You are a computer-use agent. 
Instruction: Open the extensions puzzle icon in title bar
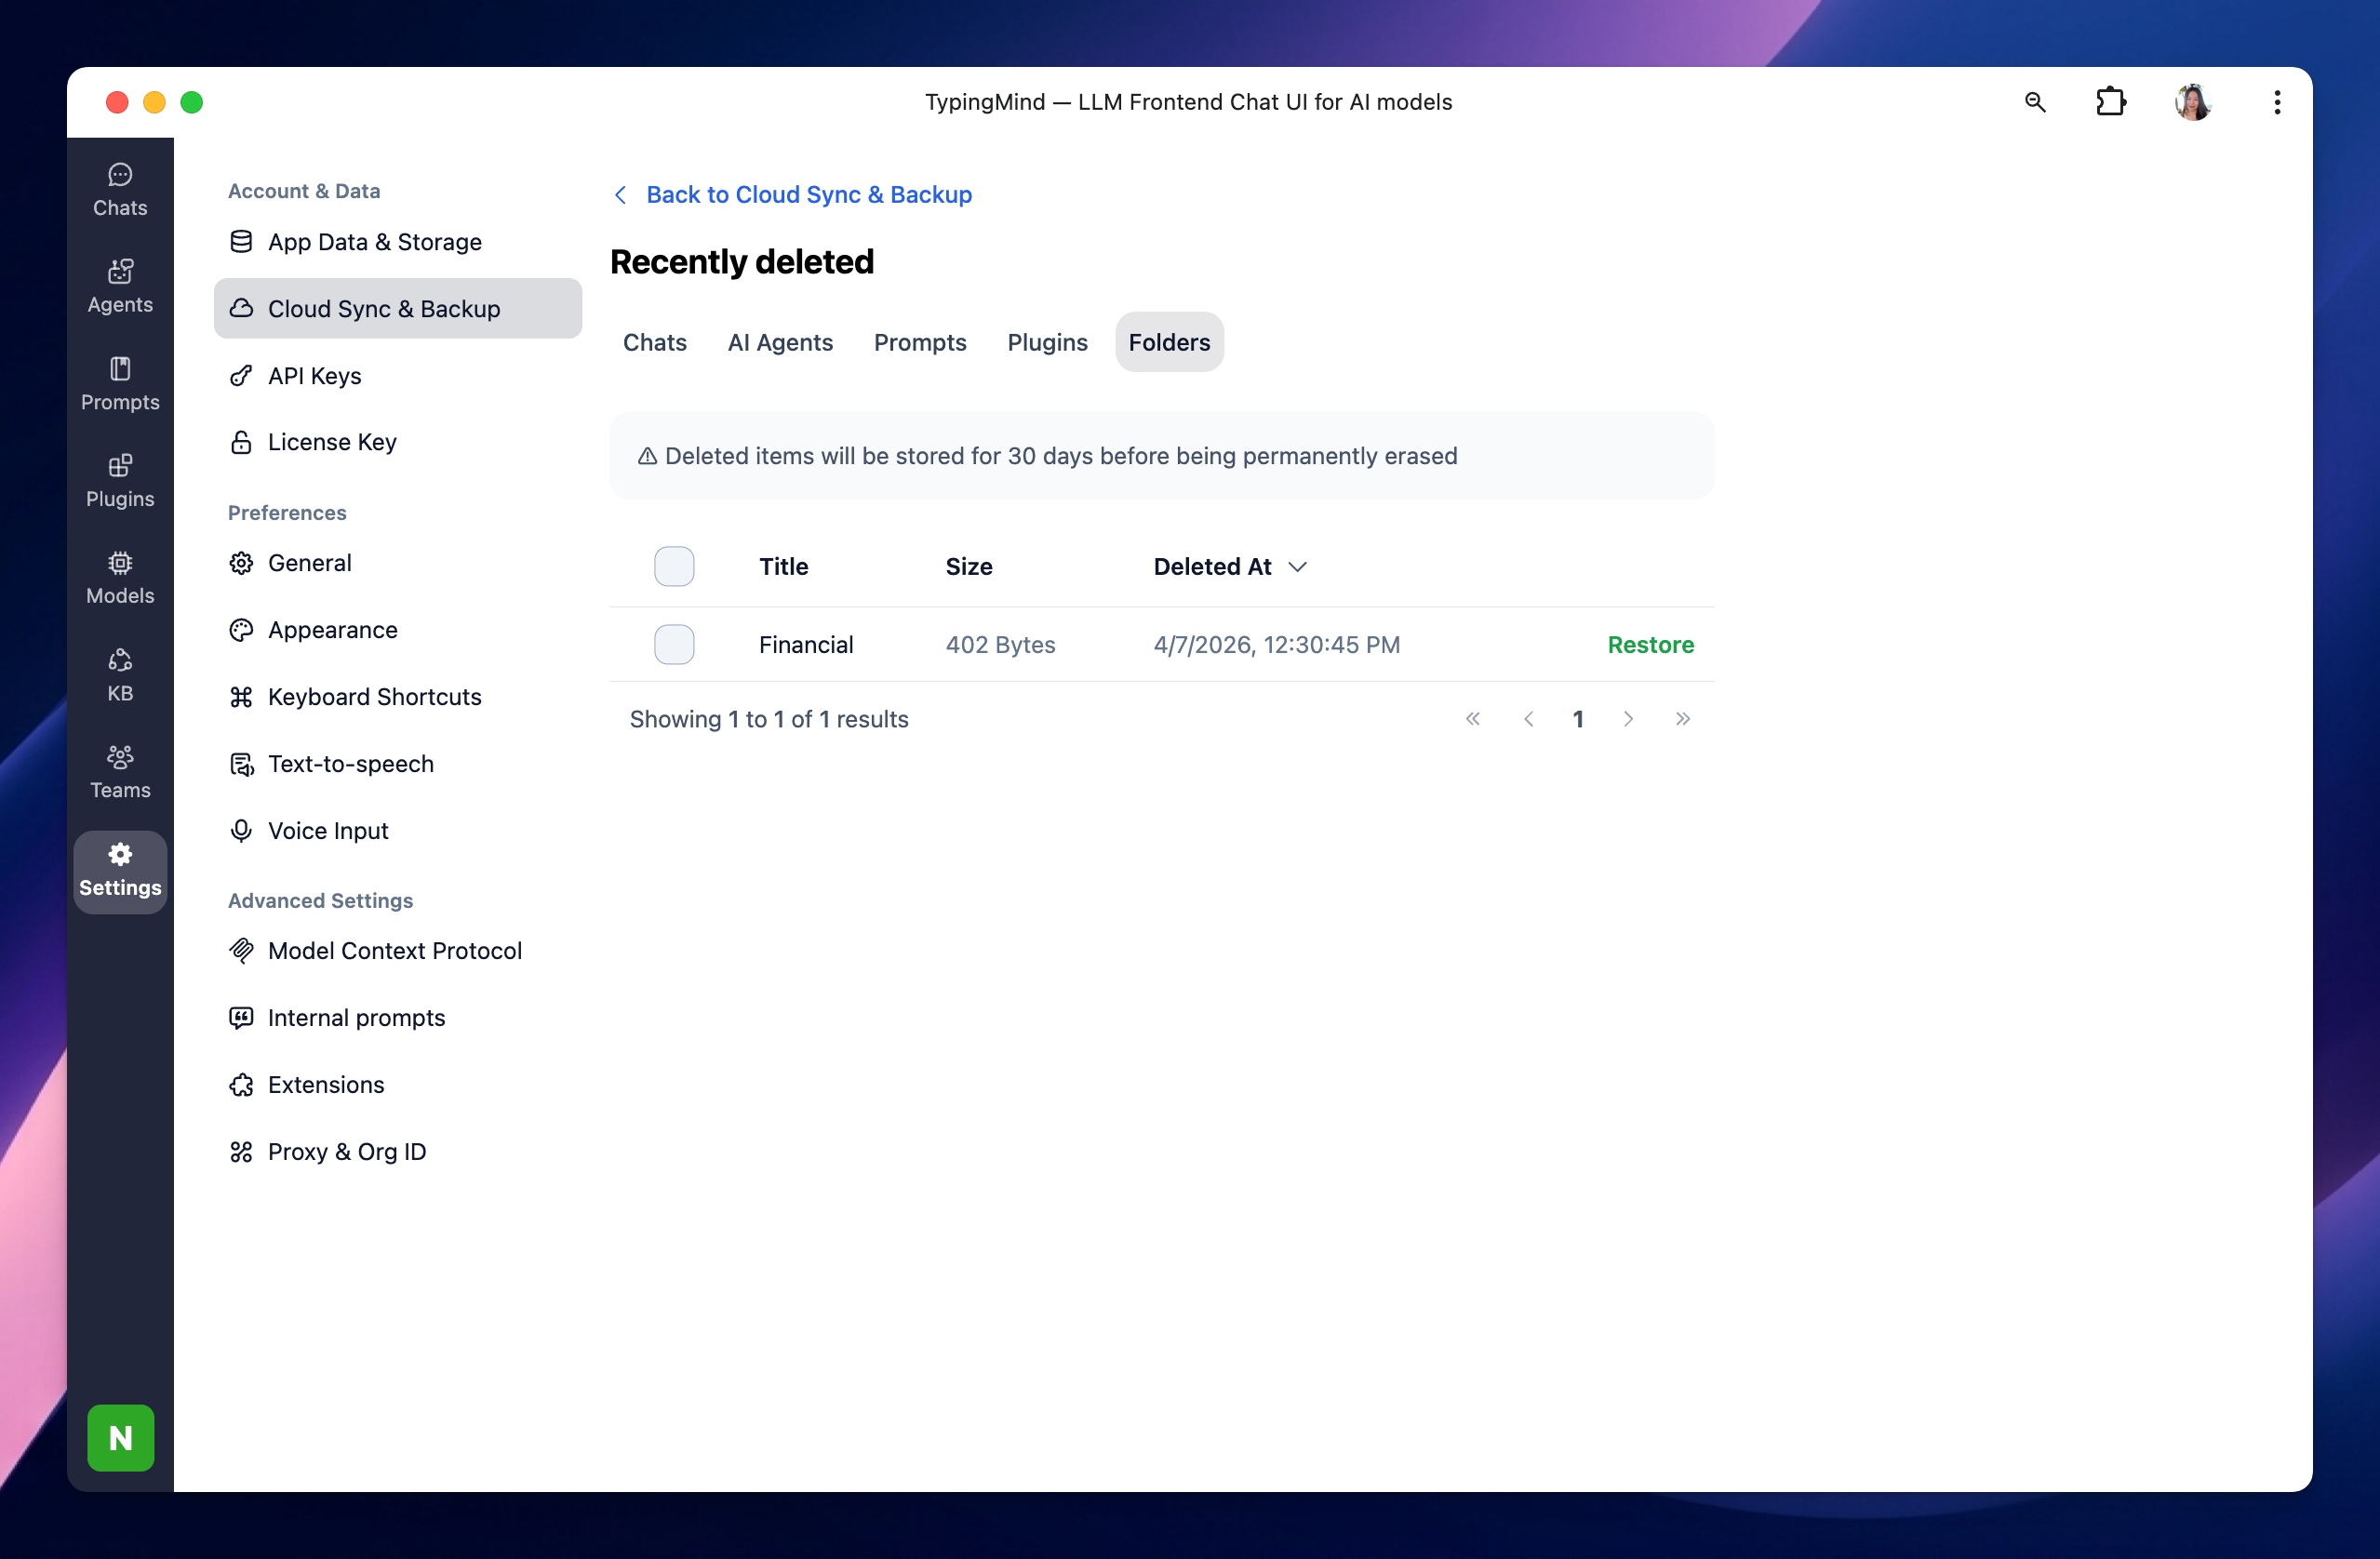click(x=2110, y=102)
